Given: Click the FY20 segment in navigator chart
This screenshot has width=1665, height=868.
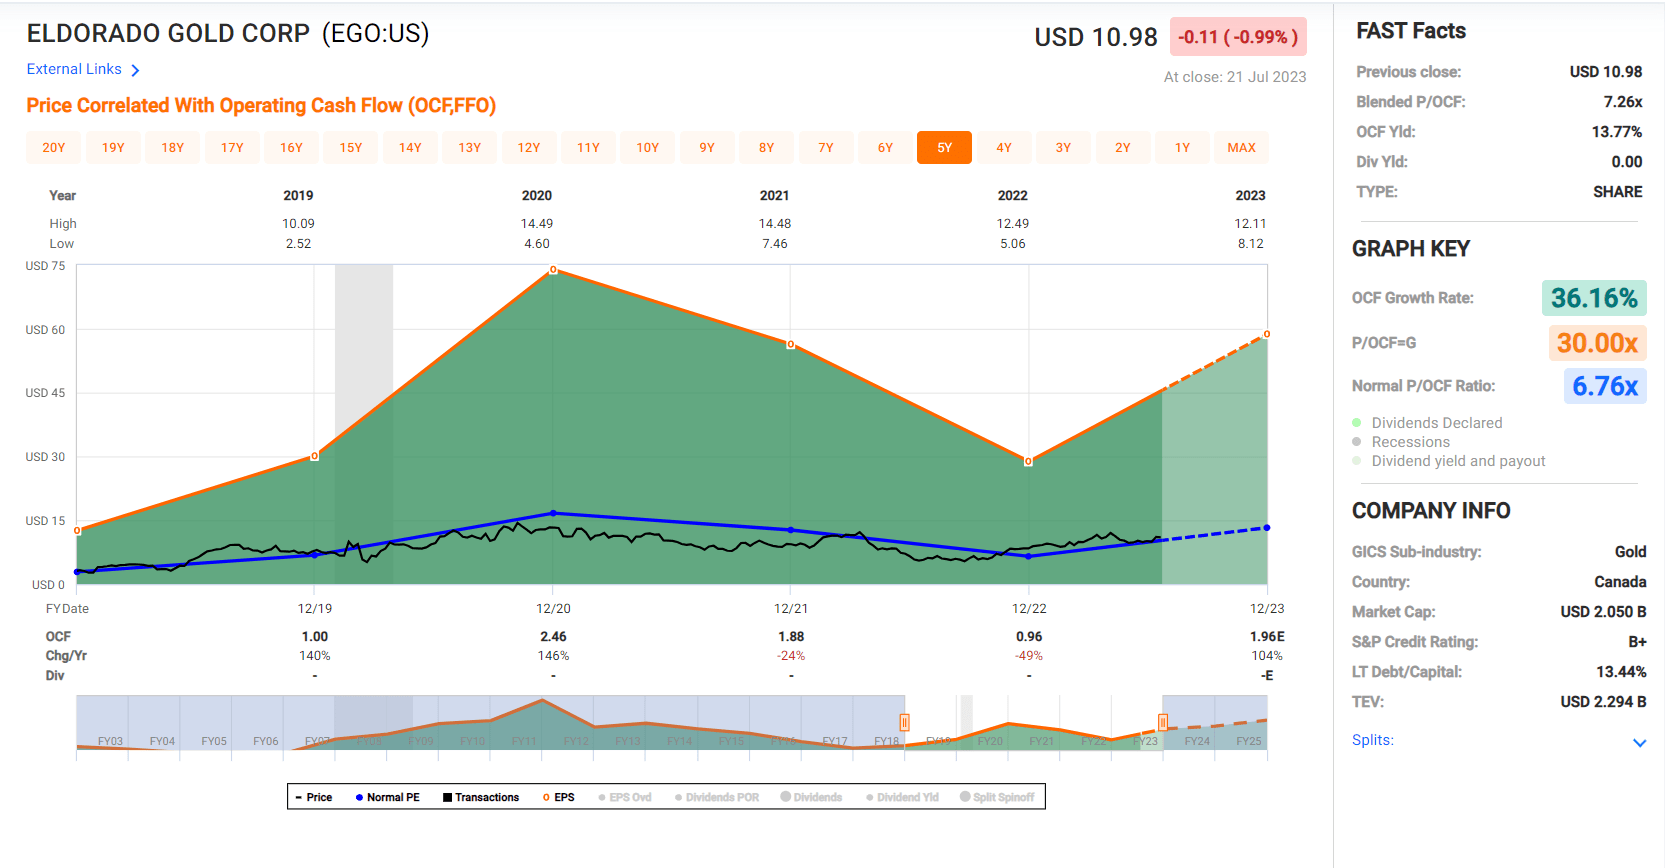Looking at the screenshot, I should coord(990,741).
